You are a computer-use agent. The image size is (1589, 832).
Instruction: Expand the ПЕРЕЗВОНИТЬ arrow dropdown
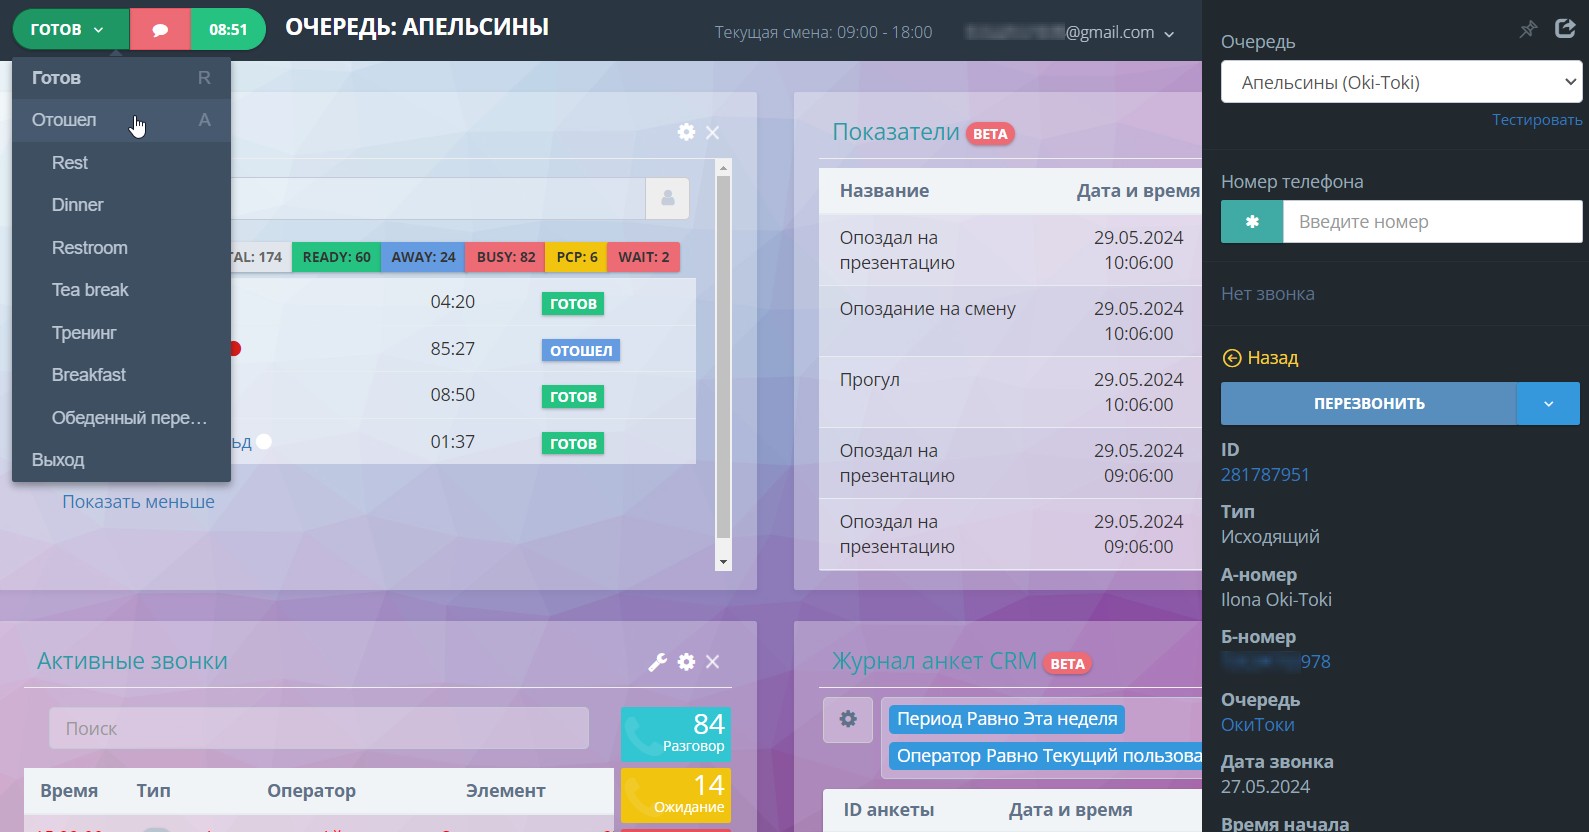[x=1548, y=404]
